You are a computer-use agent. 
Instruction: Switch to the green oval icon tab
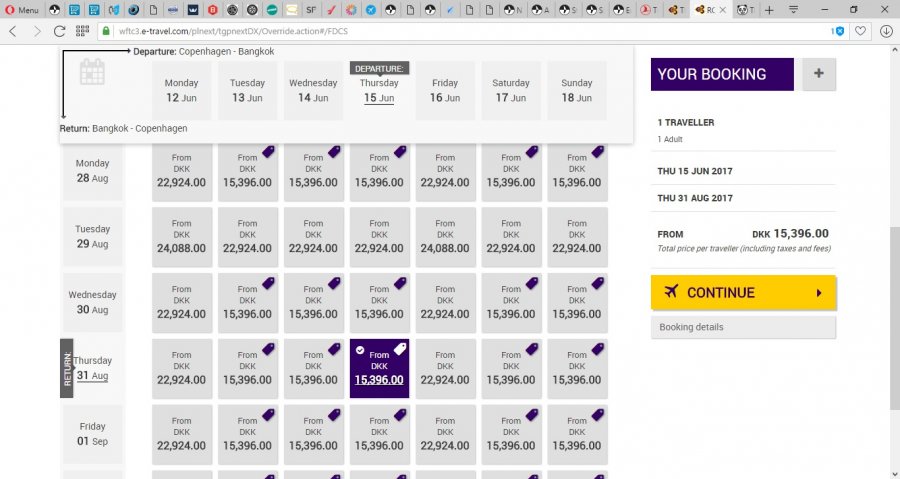click(x=272, y=10)
